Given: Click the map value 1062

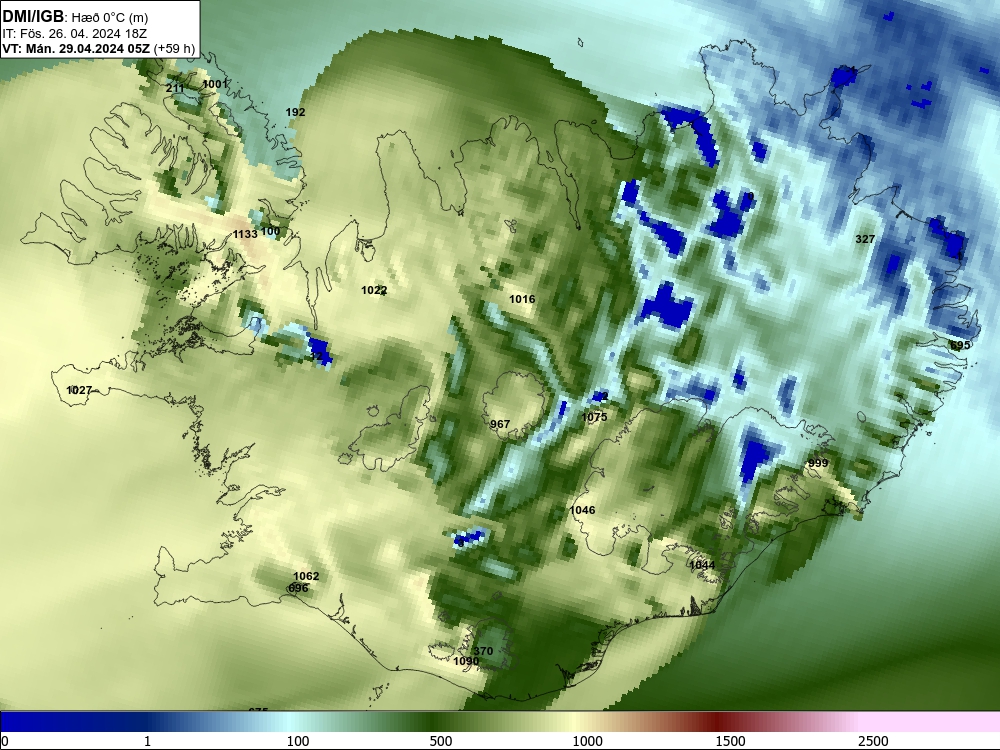Looking at the screenshot, I should (x=305, y=576).
